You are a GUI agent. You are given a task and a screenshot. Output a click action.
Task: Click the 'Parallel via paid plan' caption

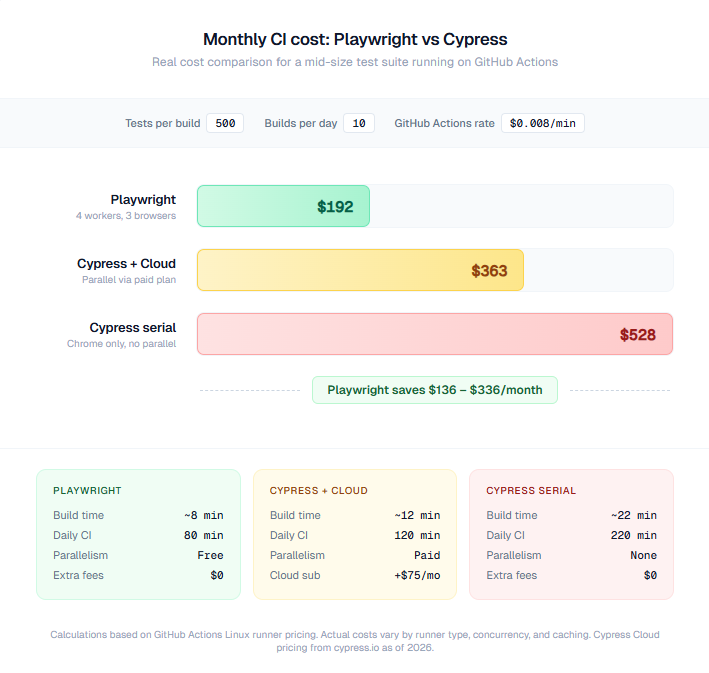click(129, 280)
